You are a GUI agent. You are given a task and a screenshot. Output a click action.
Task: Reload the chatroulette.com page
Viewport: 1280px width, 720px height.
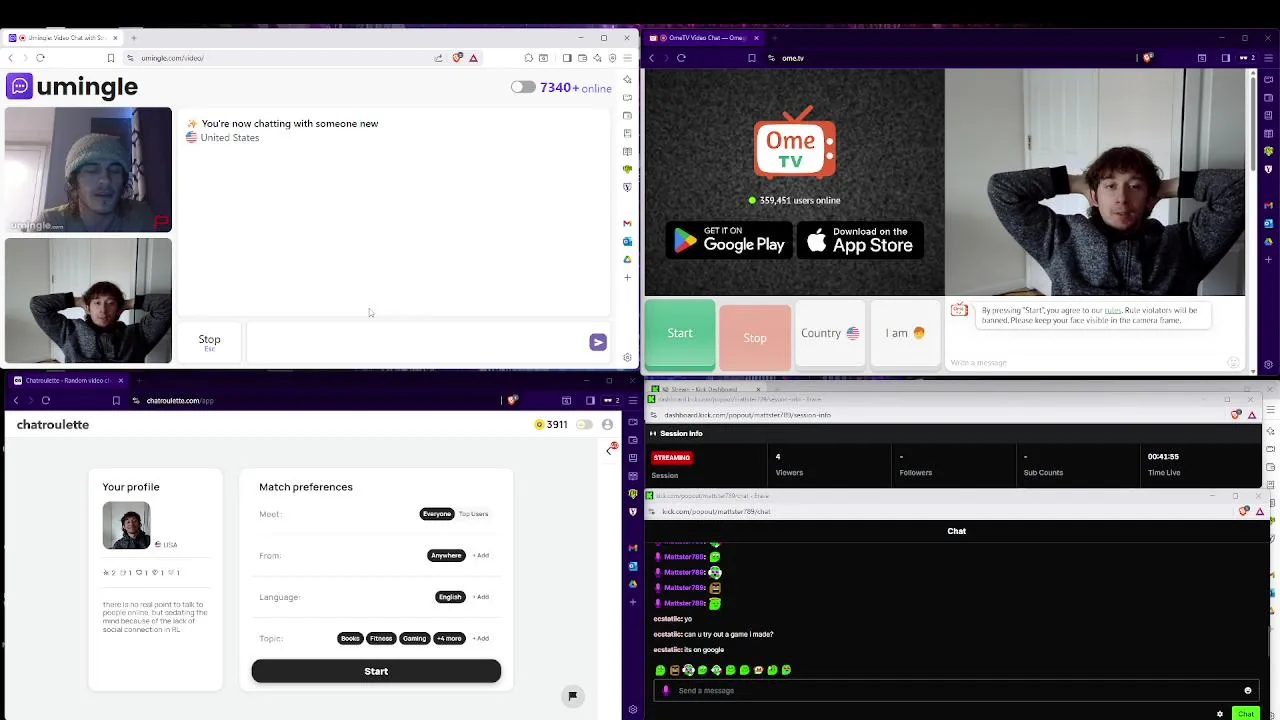tap(45, 400)
